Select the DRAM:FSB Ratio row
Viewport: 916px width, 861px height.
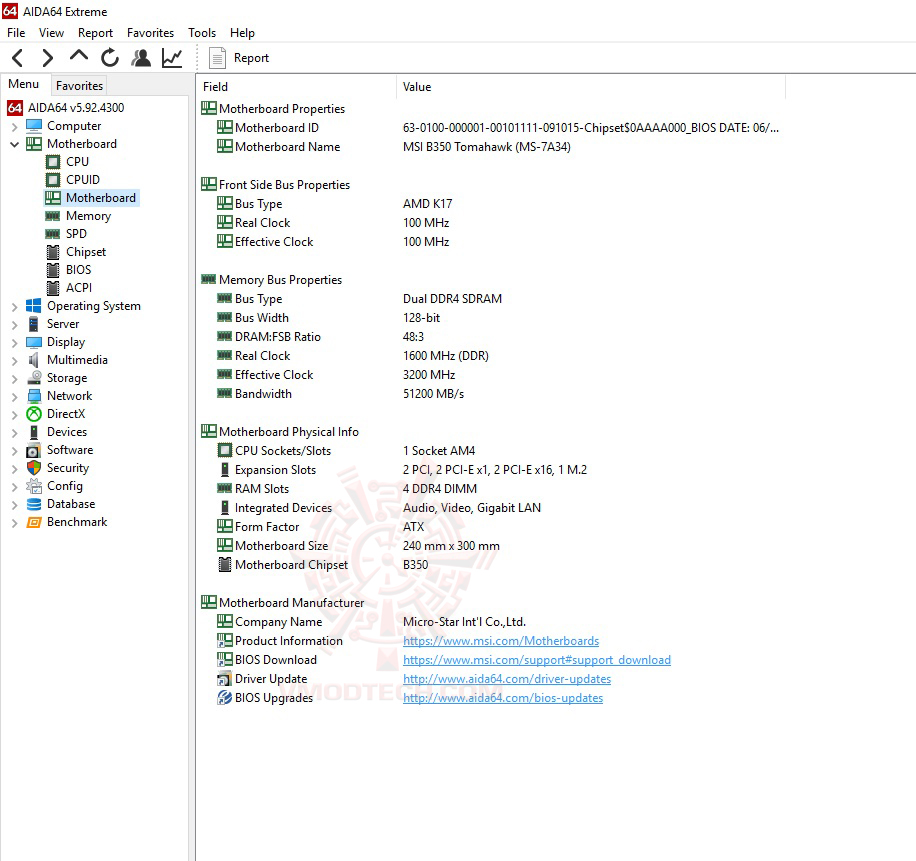tap(491, 336)
